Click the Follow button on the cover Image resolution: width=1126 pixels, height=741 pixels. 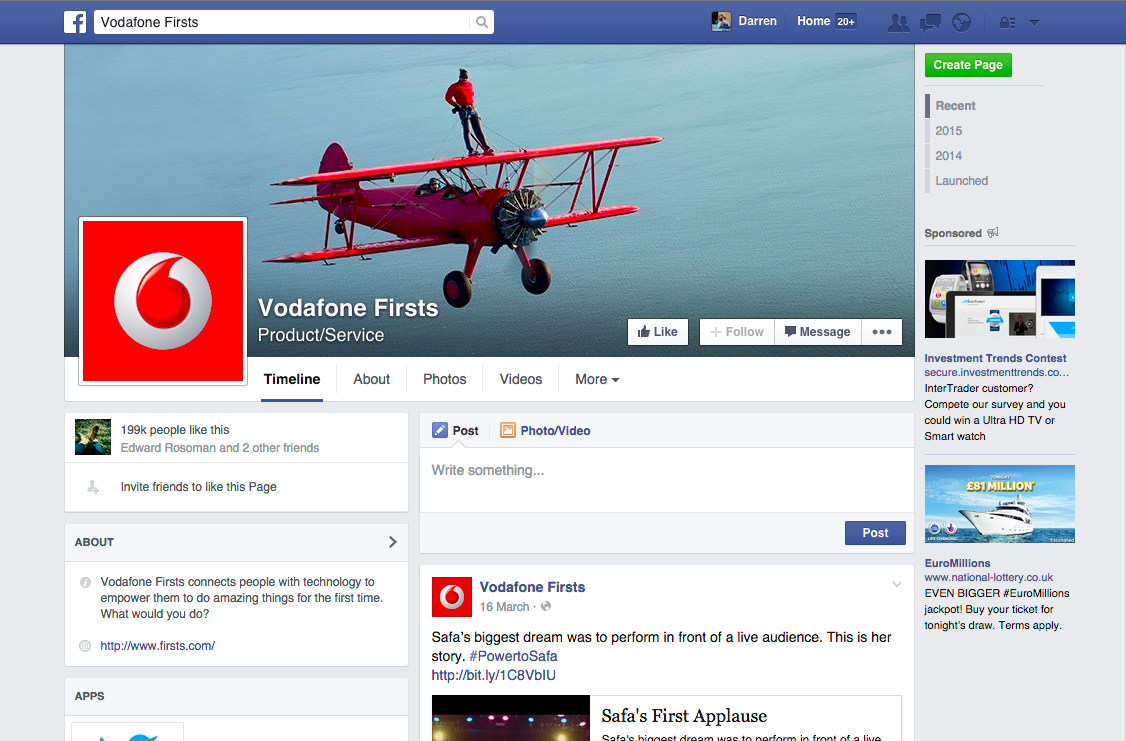click(737, 332)
